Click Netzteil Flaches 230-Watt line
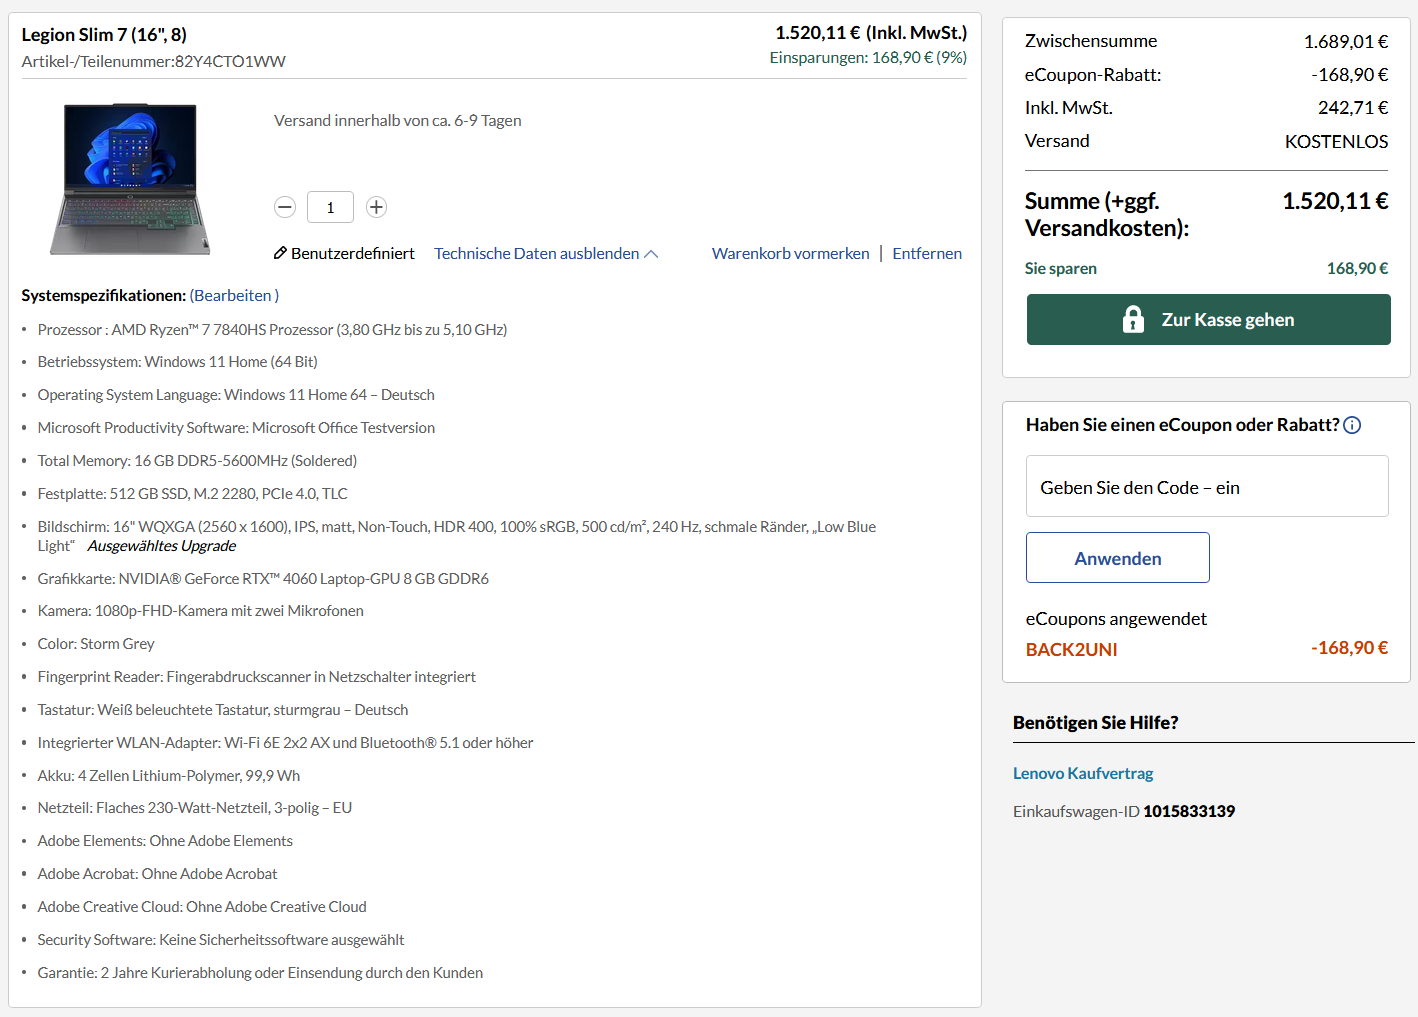This screenshot has width=1418, height=1017. 194,807
